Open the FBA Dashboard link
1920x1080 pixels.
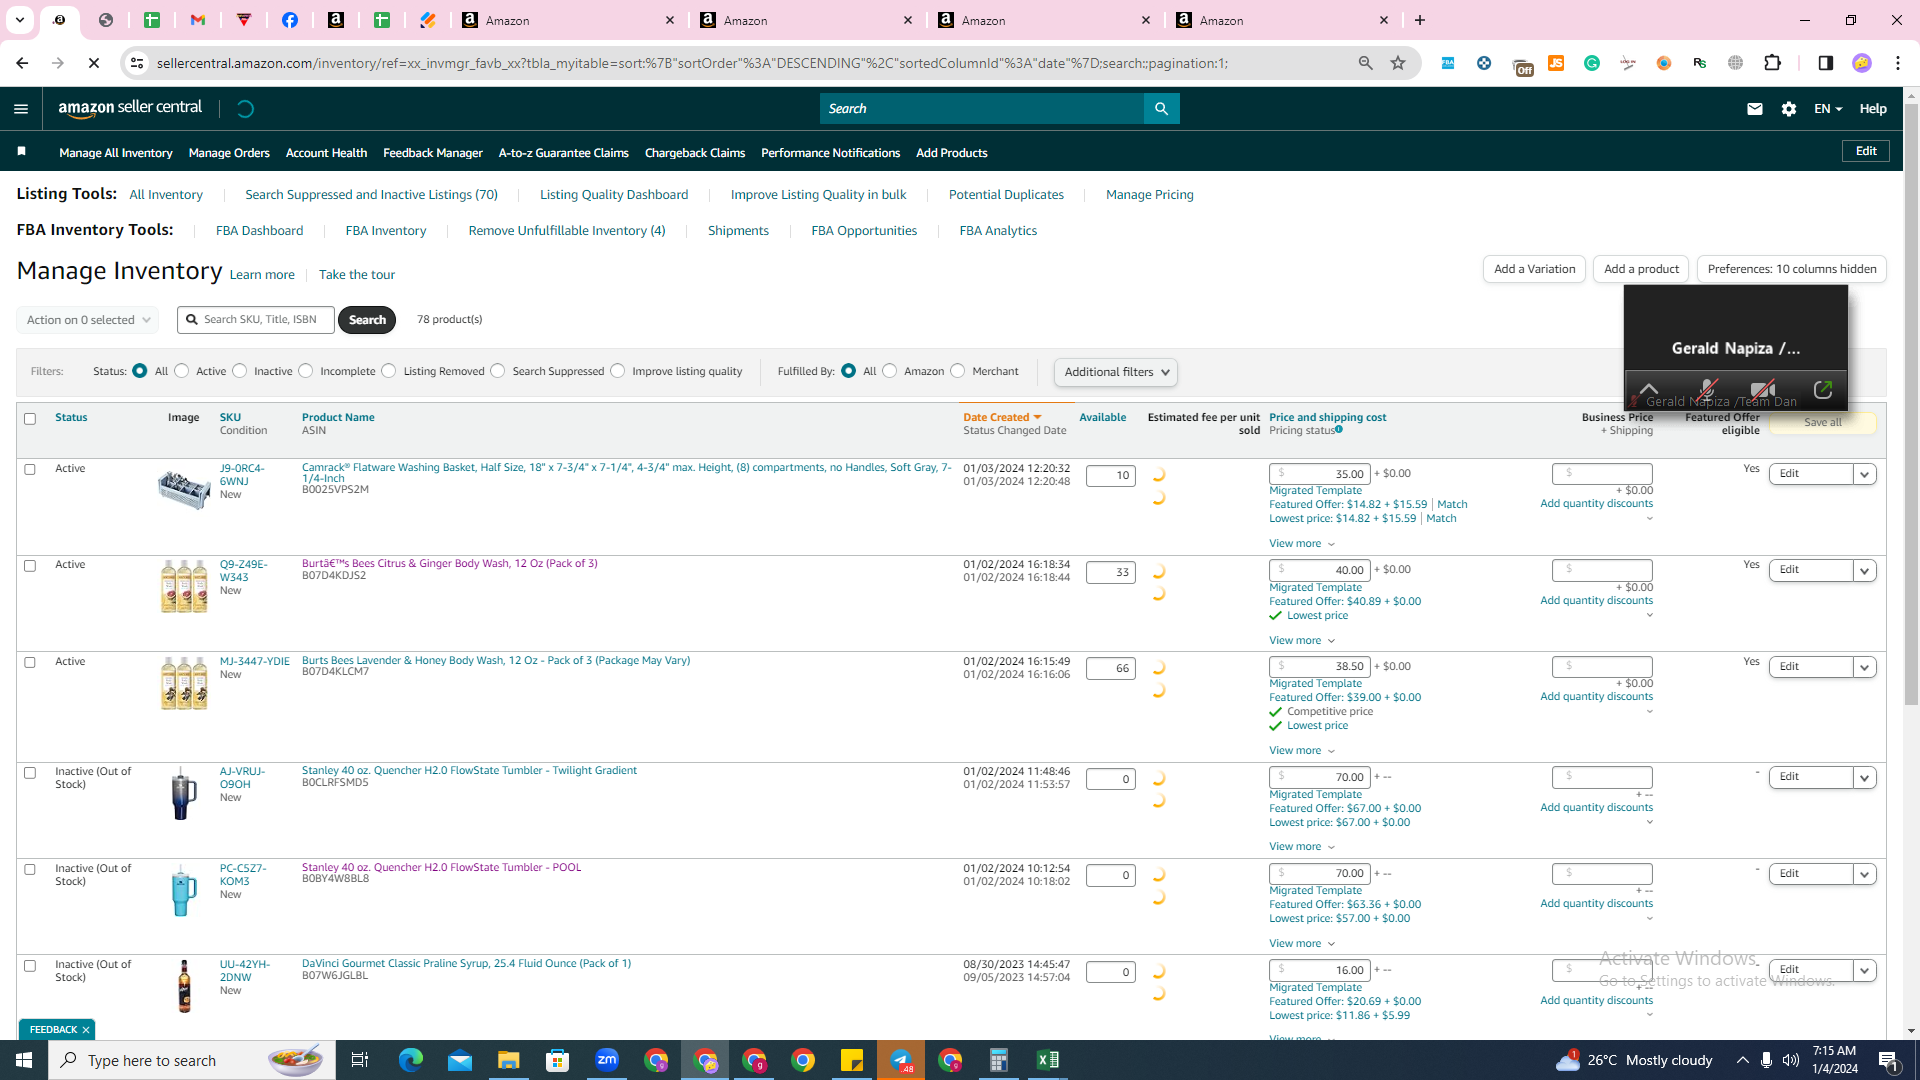(259, 231)
